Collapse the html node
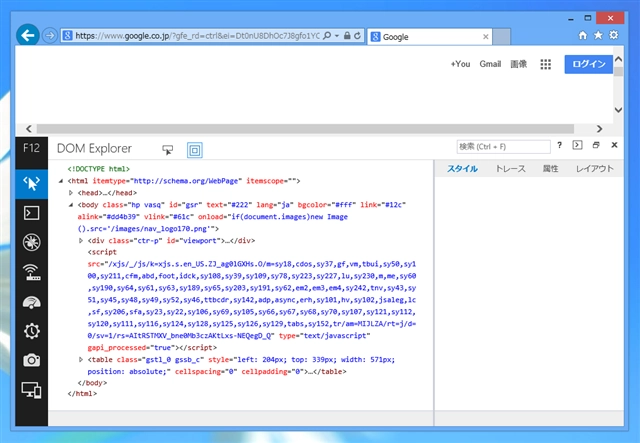Image resolution: width=640 pixels, height=443 pixels. (x=61, y=181)
